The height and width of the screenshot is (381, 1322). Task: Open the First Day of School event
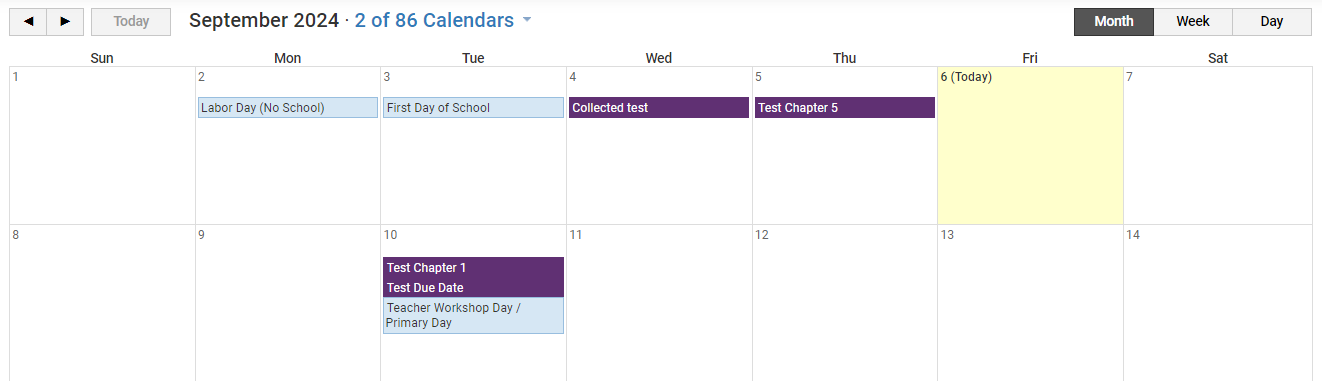pyautogui.click(x=473, y=108)
